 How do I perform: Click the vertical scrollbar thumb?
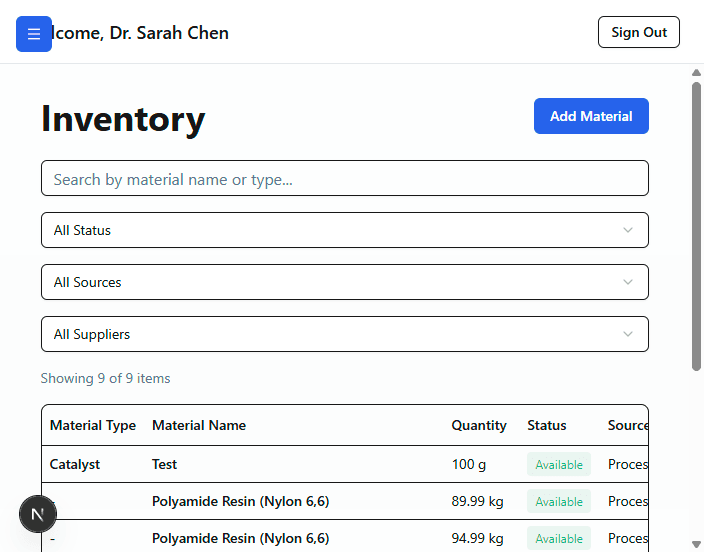[x=696, y=226]
